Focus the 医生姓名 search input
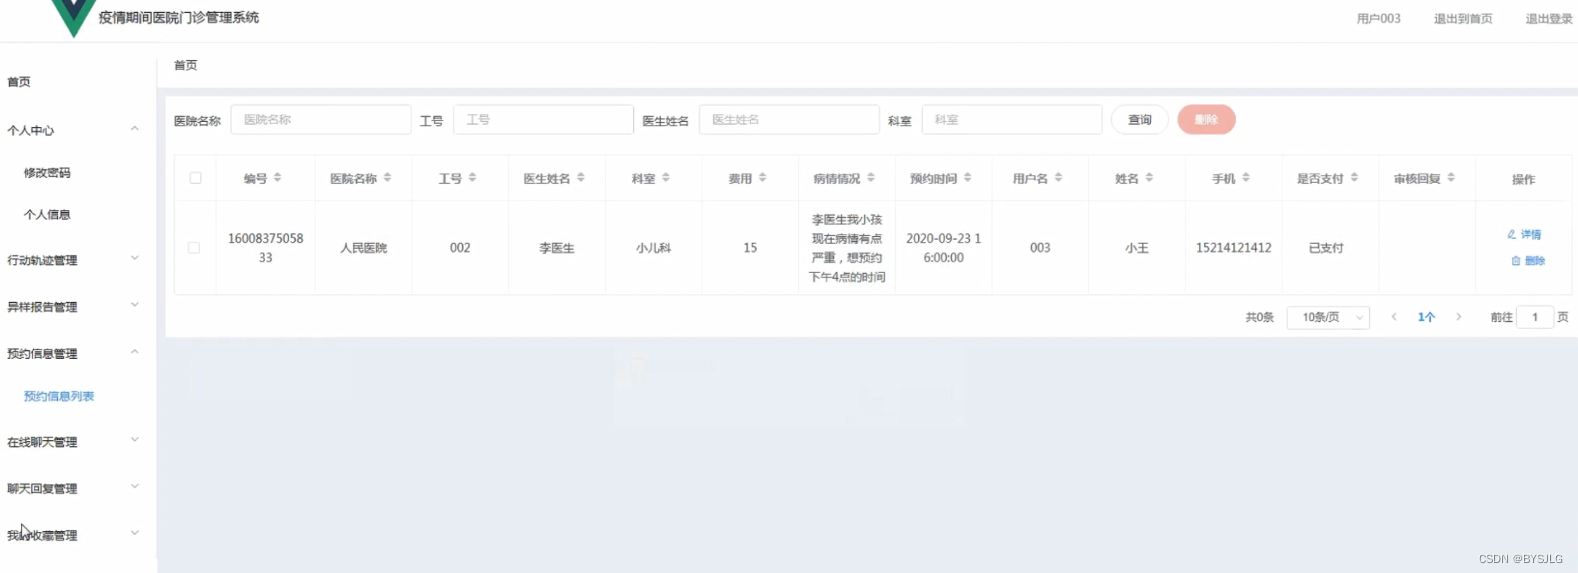The image size is (1578, 573). 789,120
